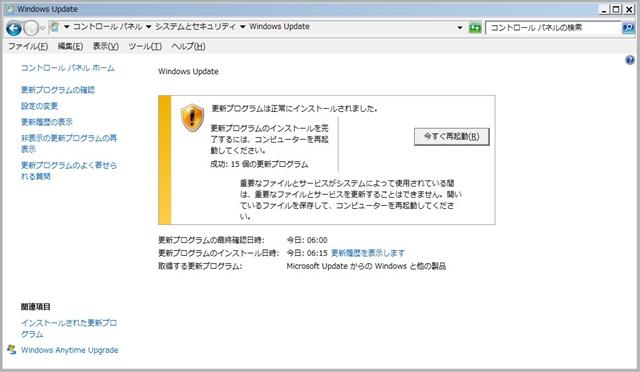Open the ツール(T) menu
640x372 pixels.
145,47
